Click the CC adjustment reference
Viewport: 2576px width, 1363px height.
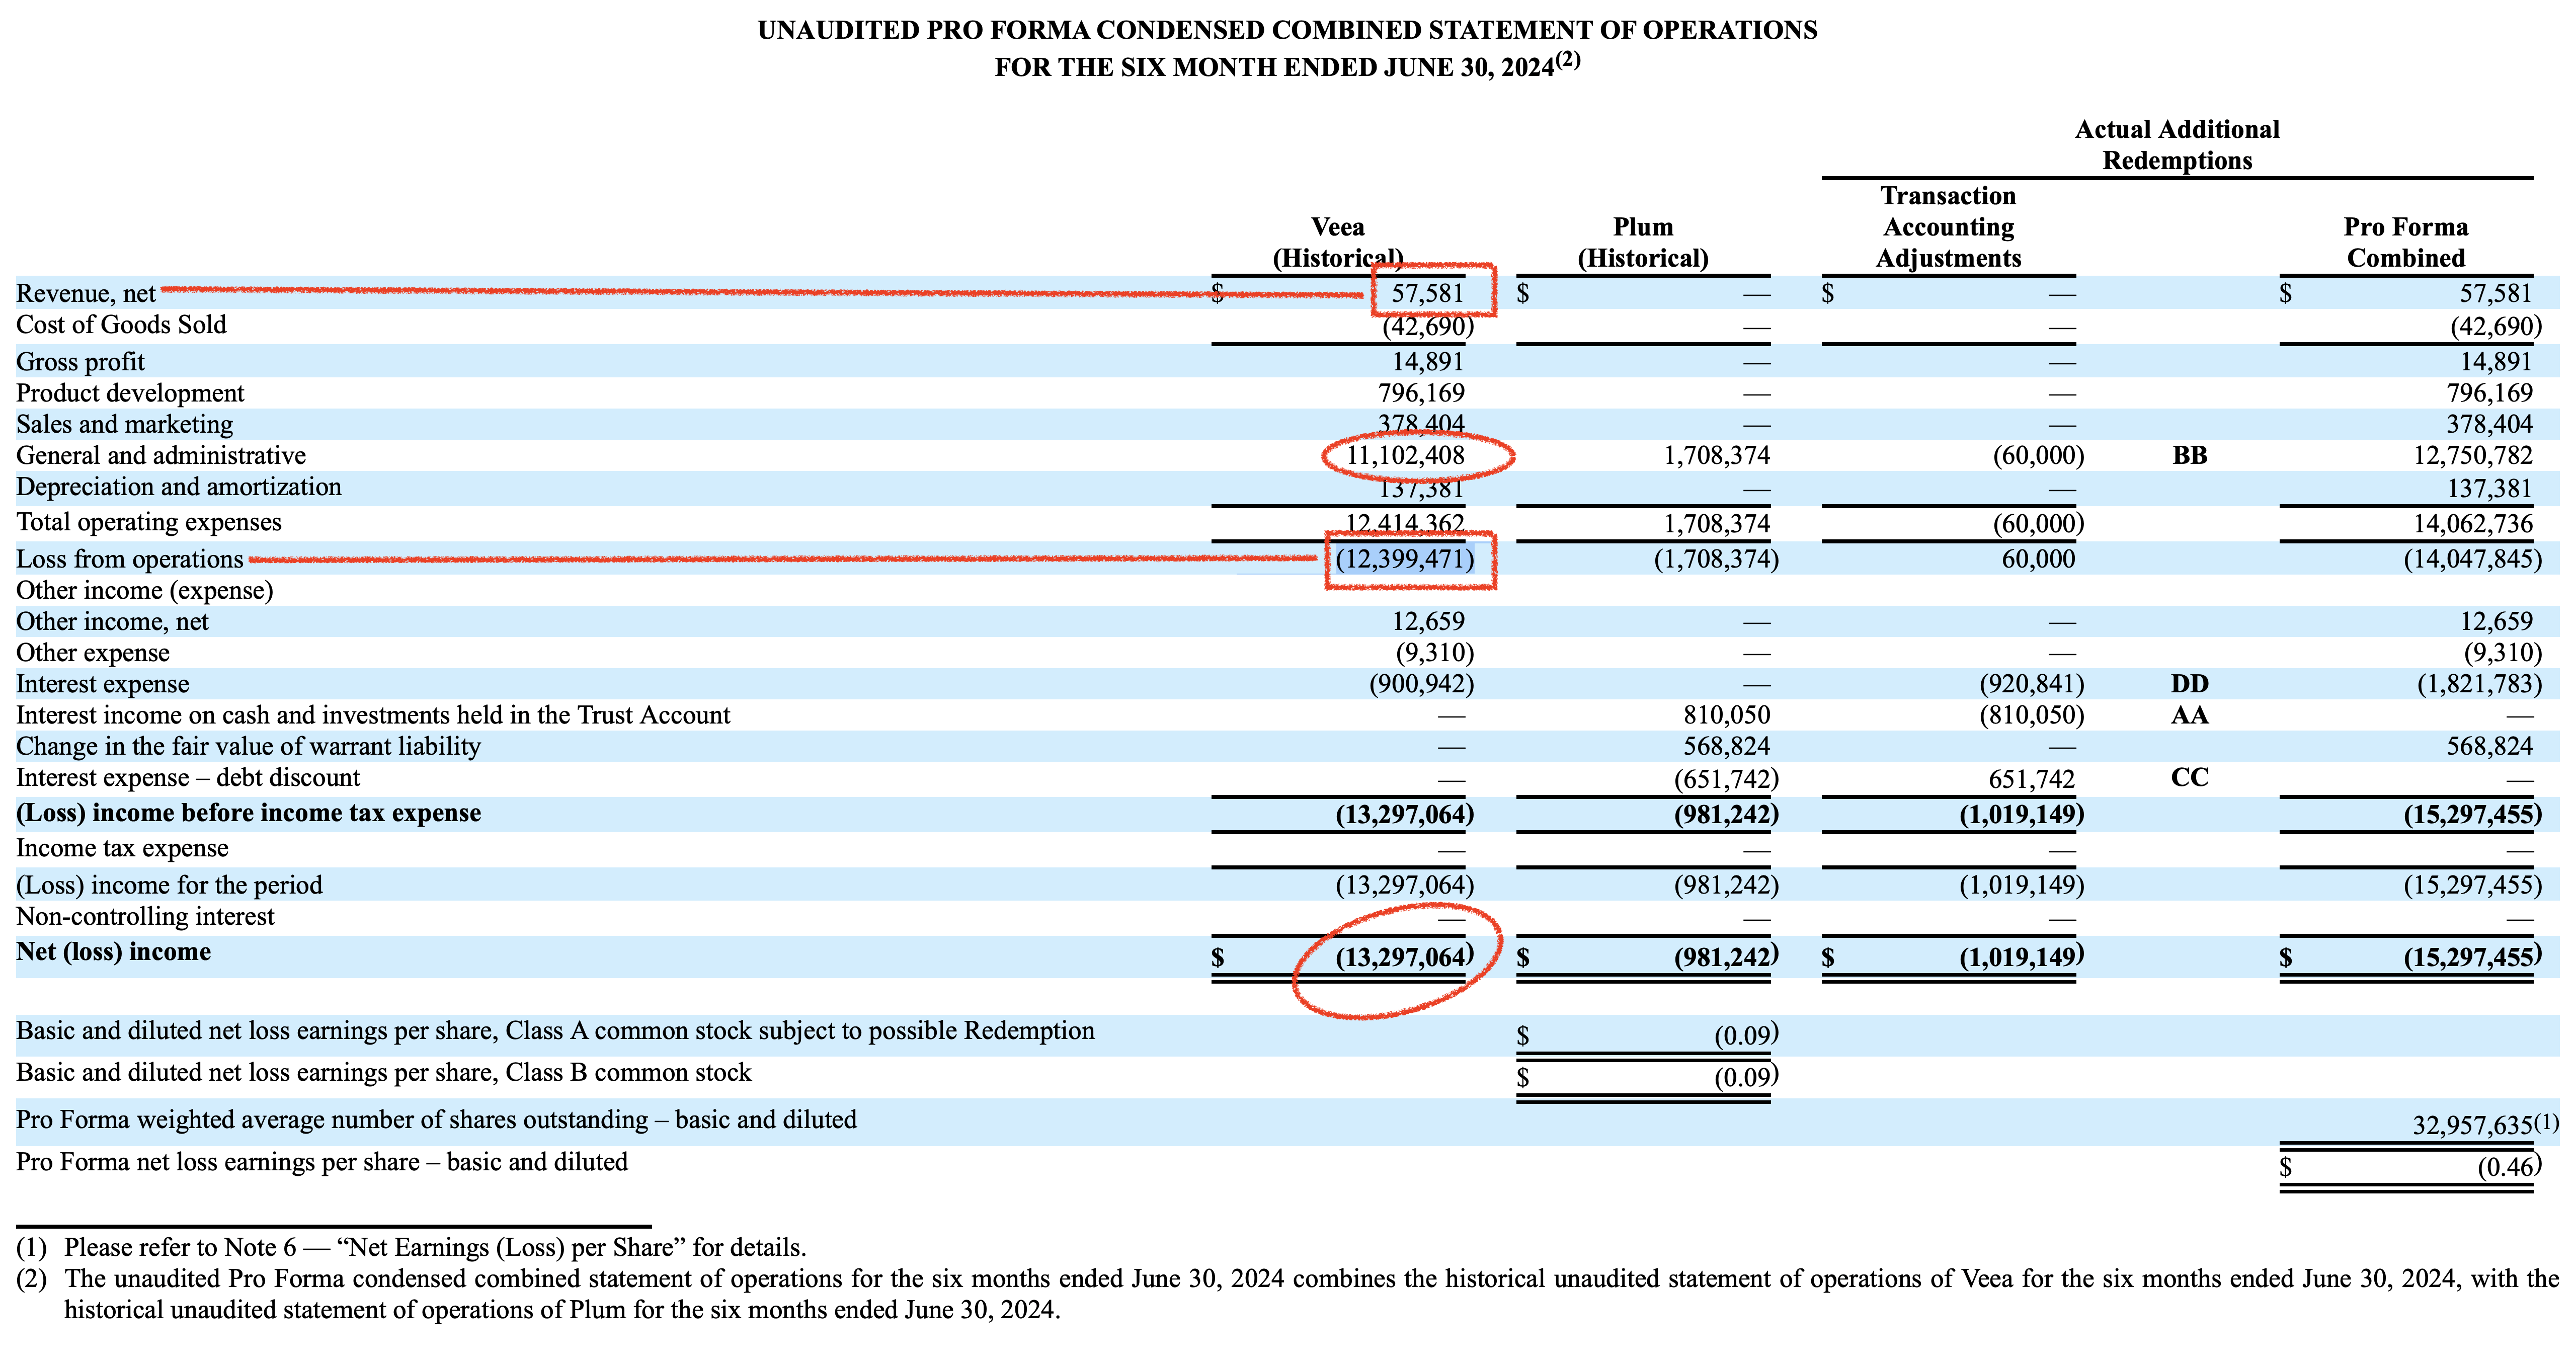2189,778
